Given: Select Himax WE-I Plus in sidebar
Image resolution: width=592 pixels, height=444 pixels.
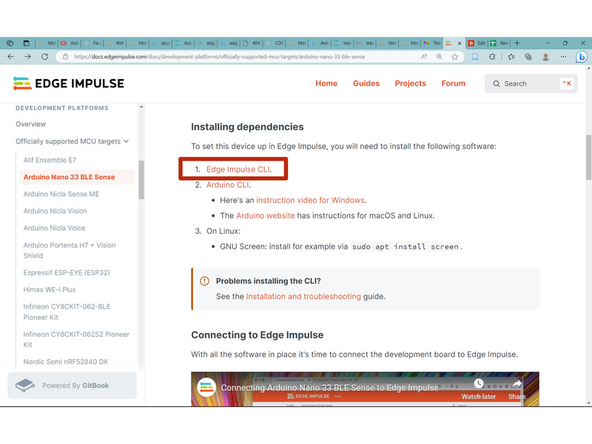Looking at the screenshot, I should pyautogui.click(x=49, y=290).
